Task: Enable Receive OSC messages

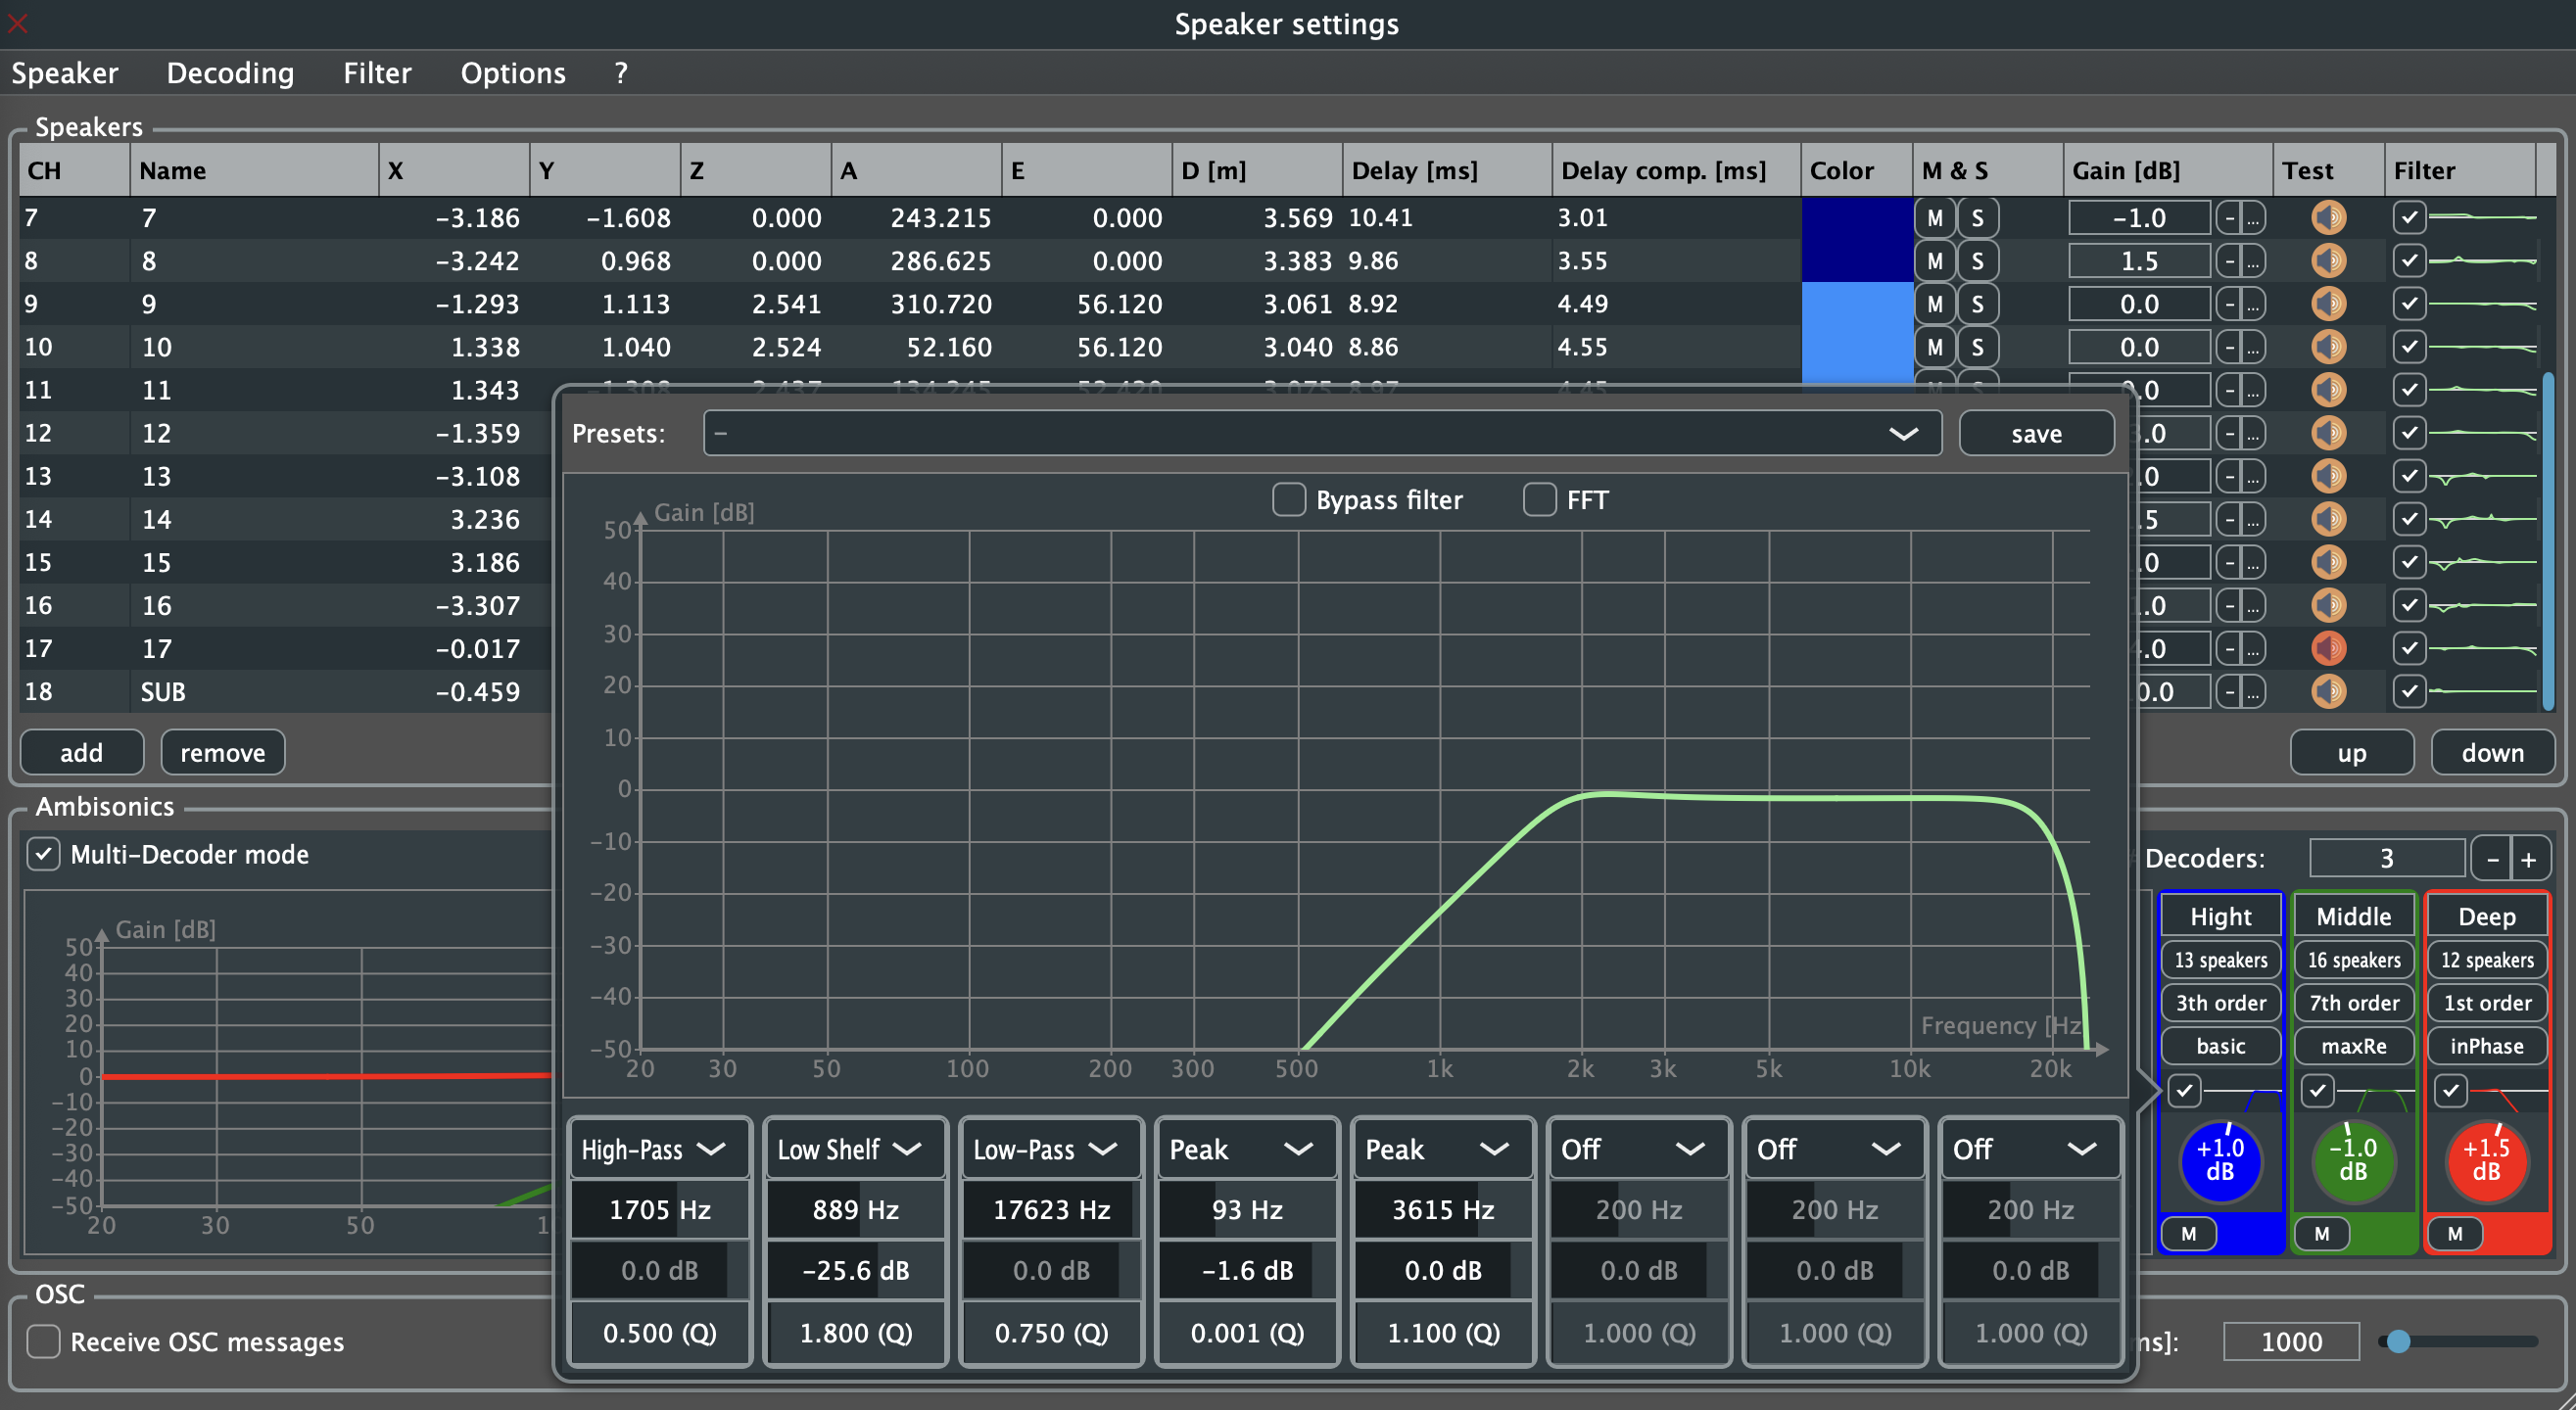Action: coord(44,1341)
